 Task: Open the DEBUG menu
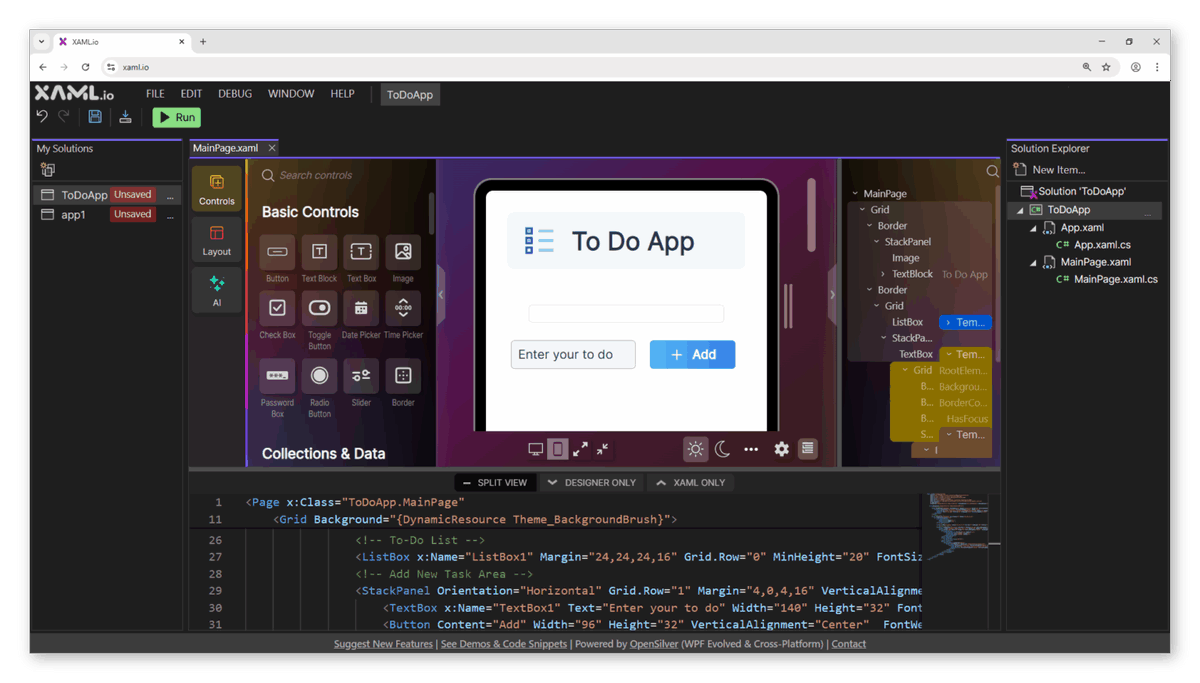pos(235,94)
